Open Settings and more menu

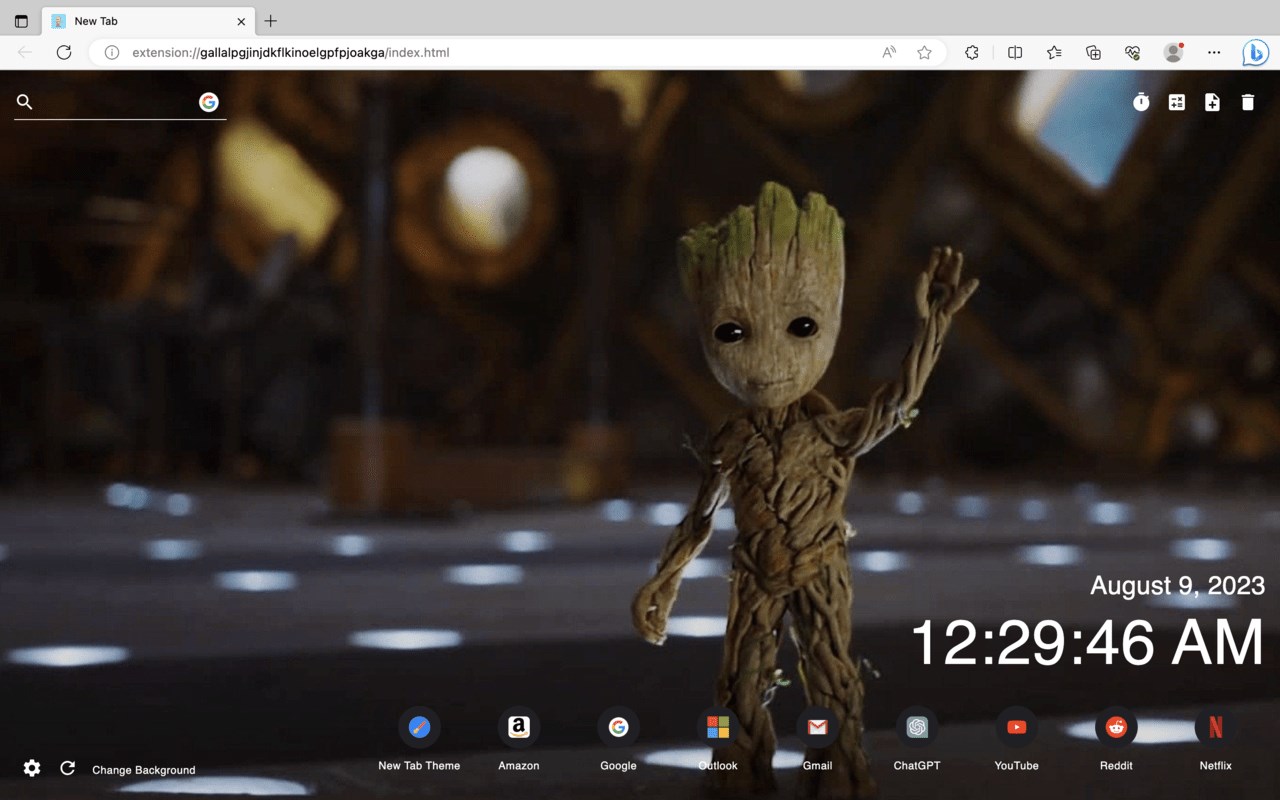click(1214, 52)
